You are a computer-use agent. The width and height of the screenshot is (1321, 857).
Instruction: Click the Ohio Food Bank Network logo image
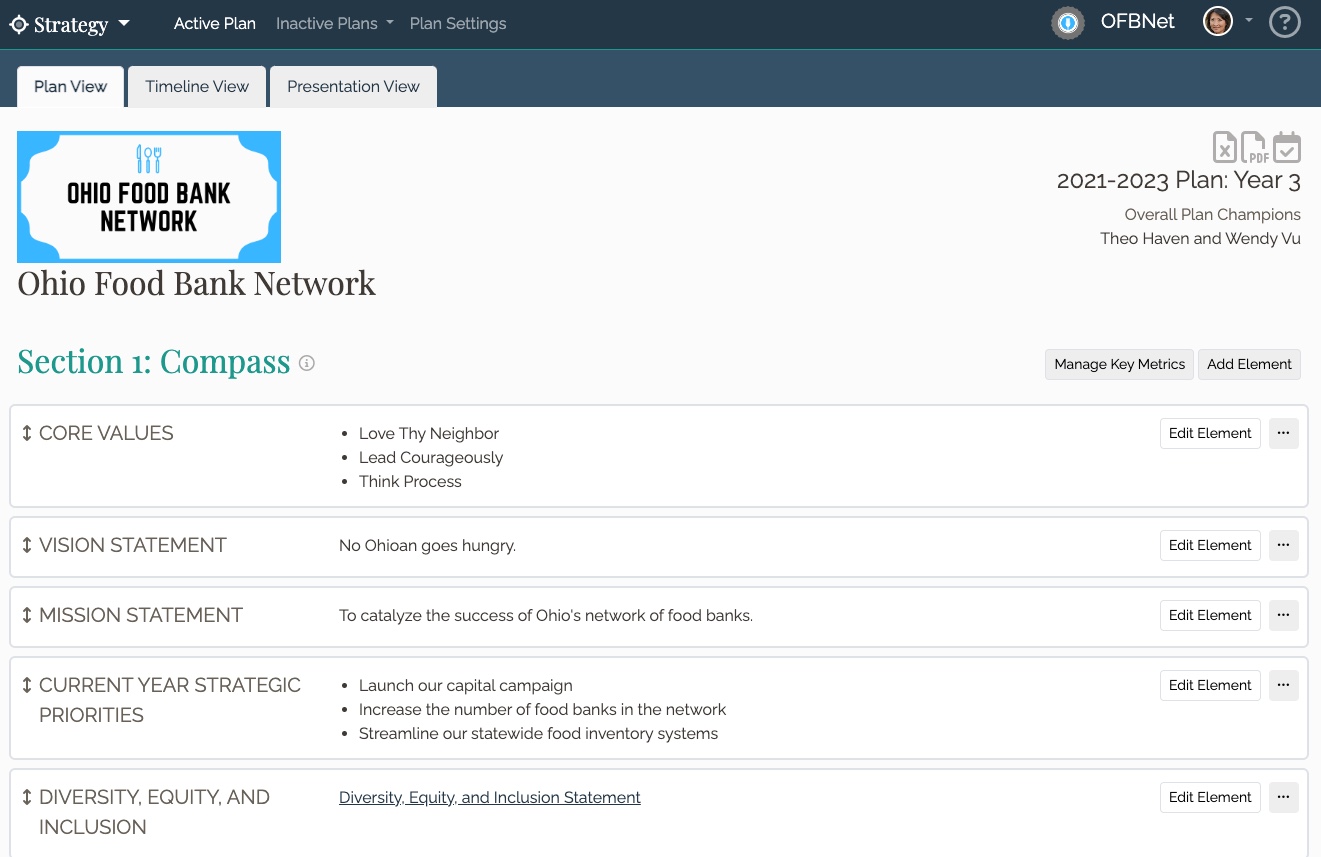[149, 197]
